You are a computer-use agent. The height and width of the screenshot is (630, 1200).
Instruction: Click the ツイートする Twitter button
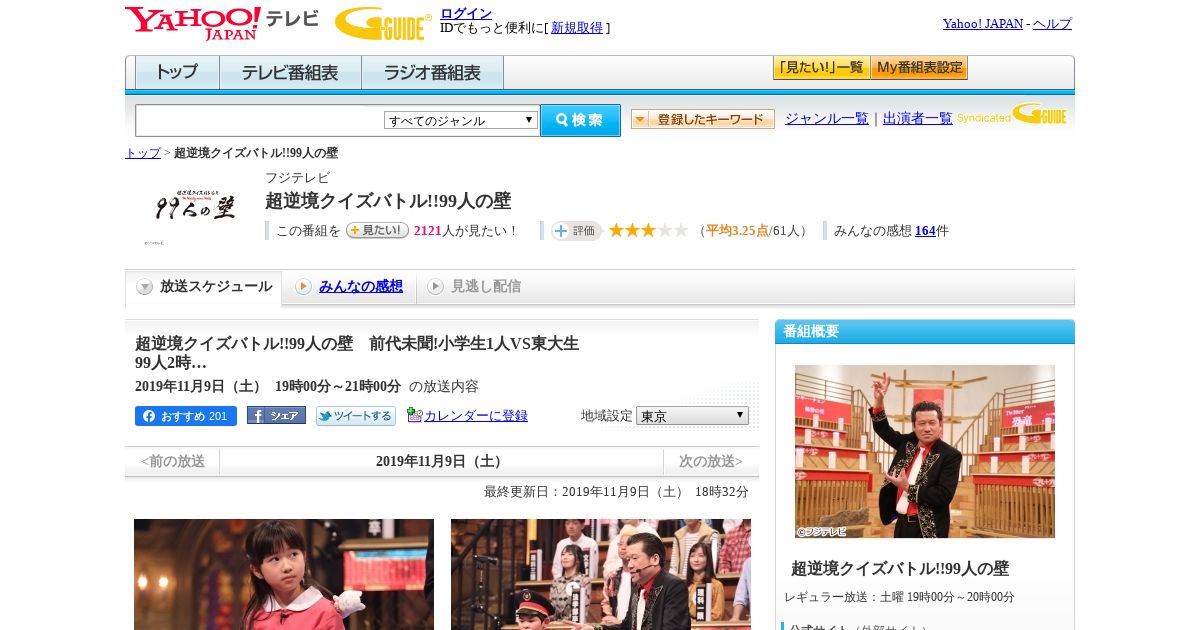[356, 416]
